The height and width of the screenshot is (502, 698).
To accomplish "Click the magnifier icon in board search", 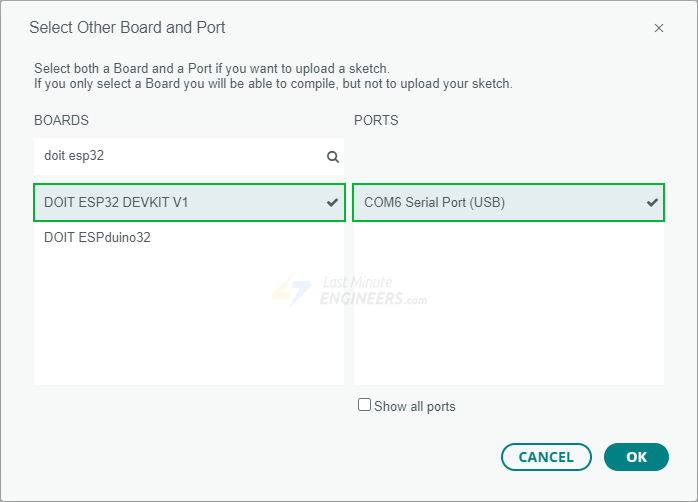I will point(333,157).
